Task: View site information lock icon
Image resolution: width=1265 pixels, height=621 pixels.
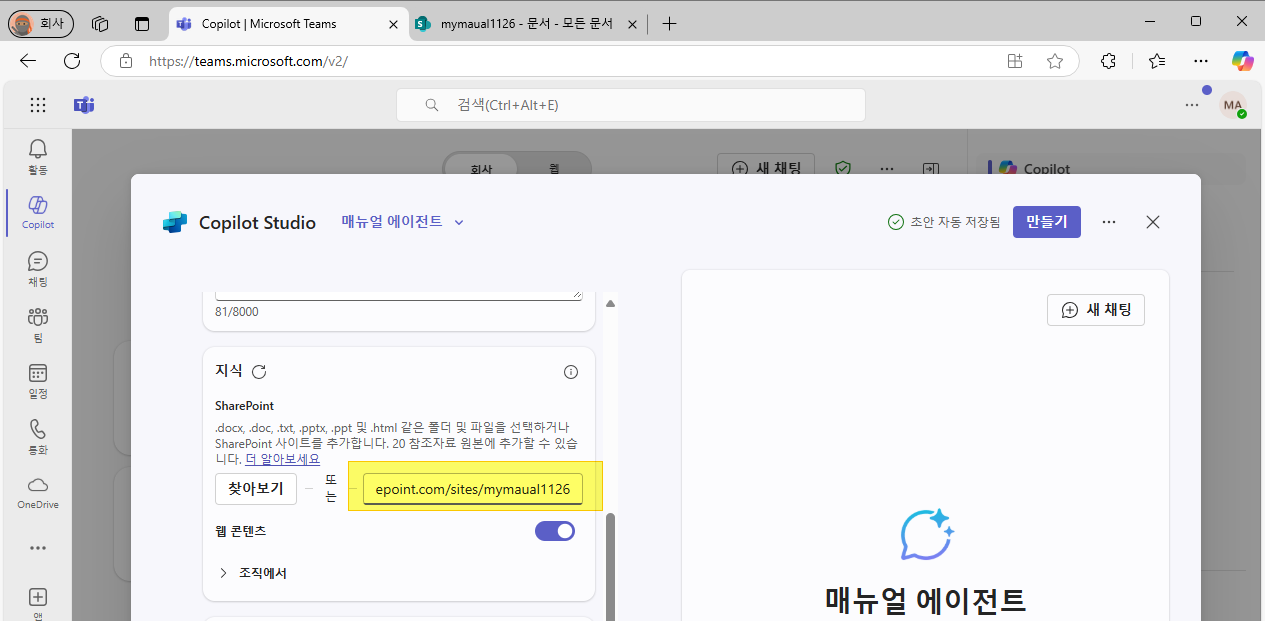Action: click(x=126, y=61)
